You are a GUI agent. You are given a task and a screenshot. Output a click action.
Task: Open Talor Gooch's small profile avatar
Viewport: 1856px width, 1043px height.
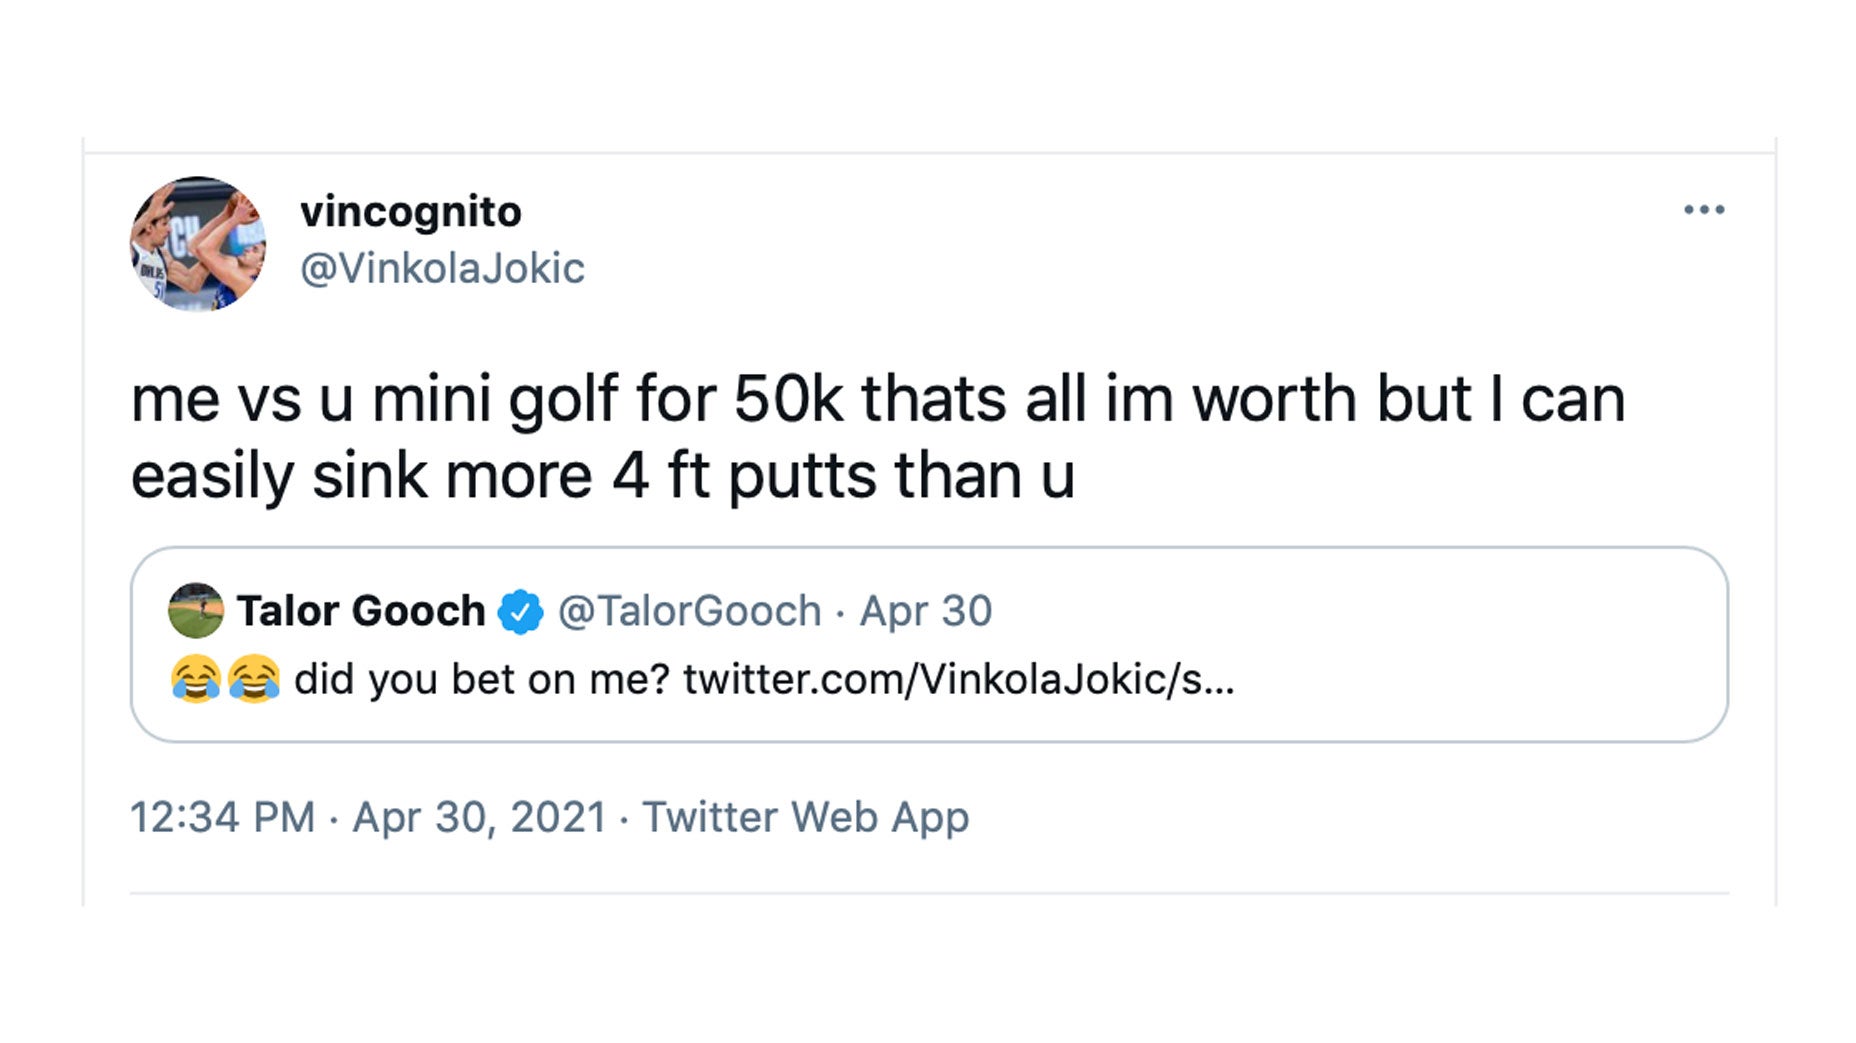click(x=195, y=610)
